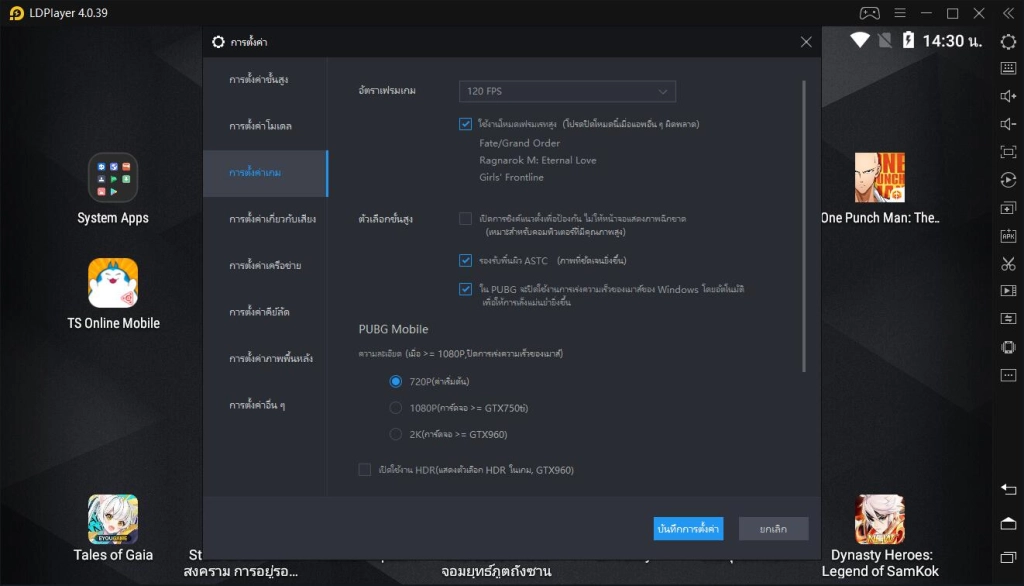
Task: Click the settings dialog vertical scrollbar
Action: [x=803, y=226]
